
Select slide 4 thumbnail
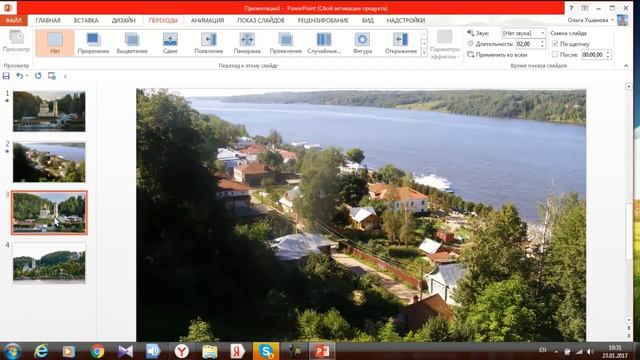click(49, 262)
